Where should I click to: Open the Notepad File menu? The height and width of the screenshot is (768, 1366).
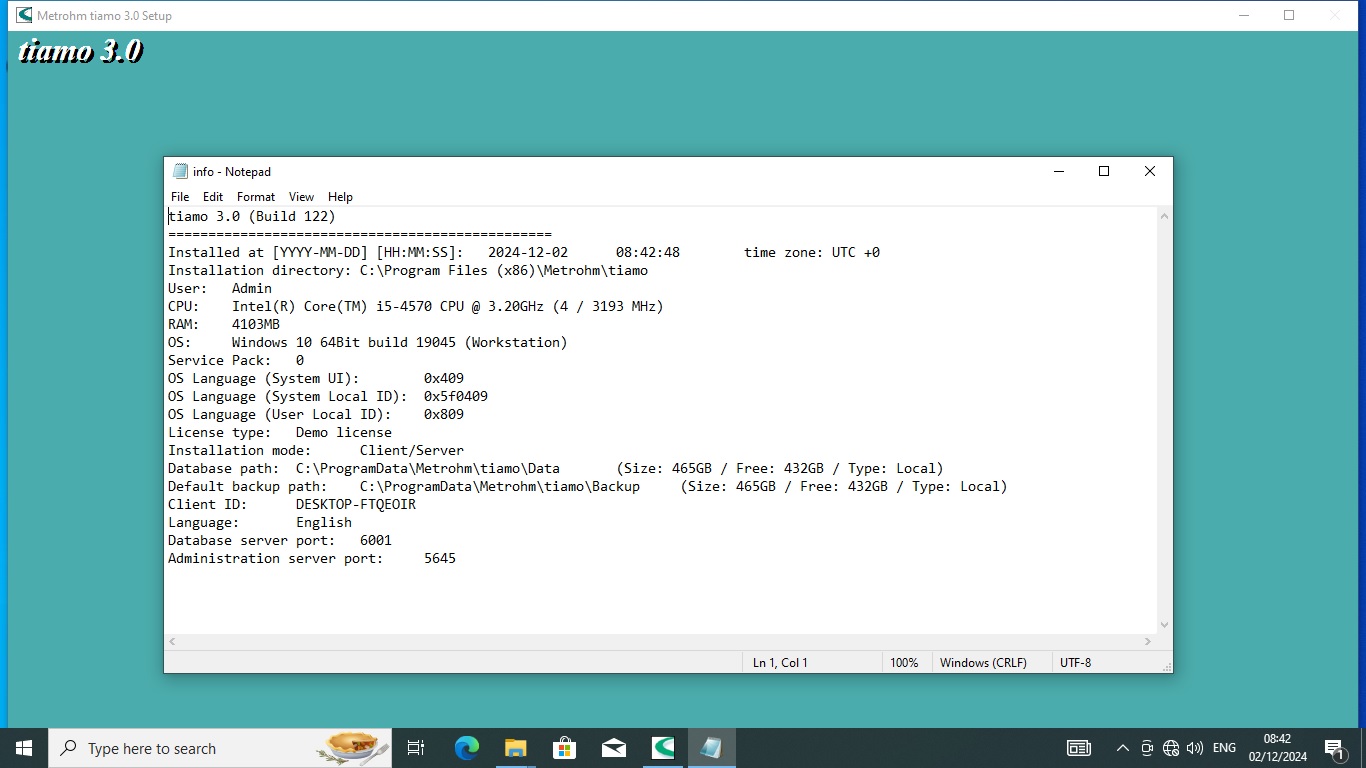click(180, 197)
